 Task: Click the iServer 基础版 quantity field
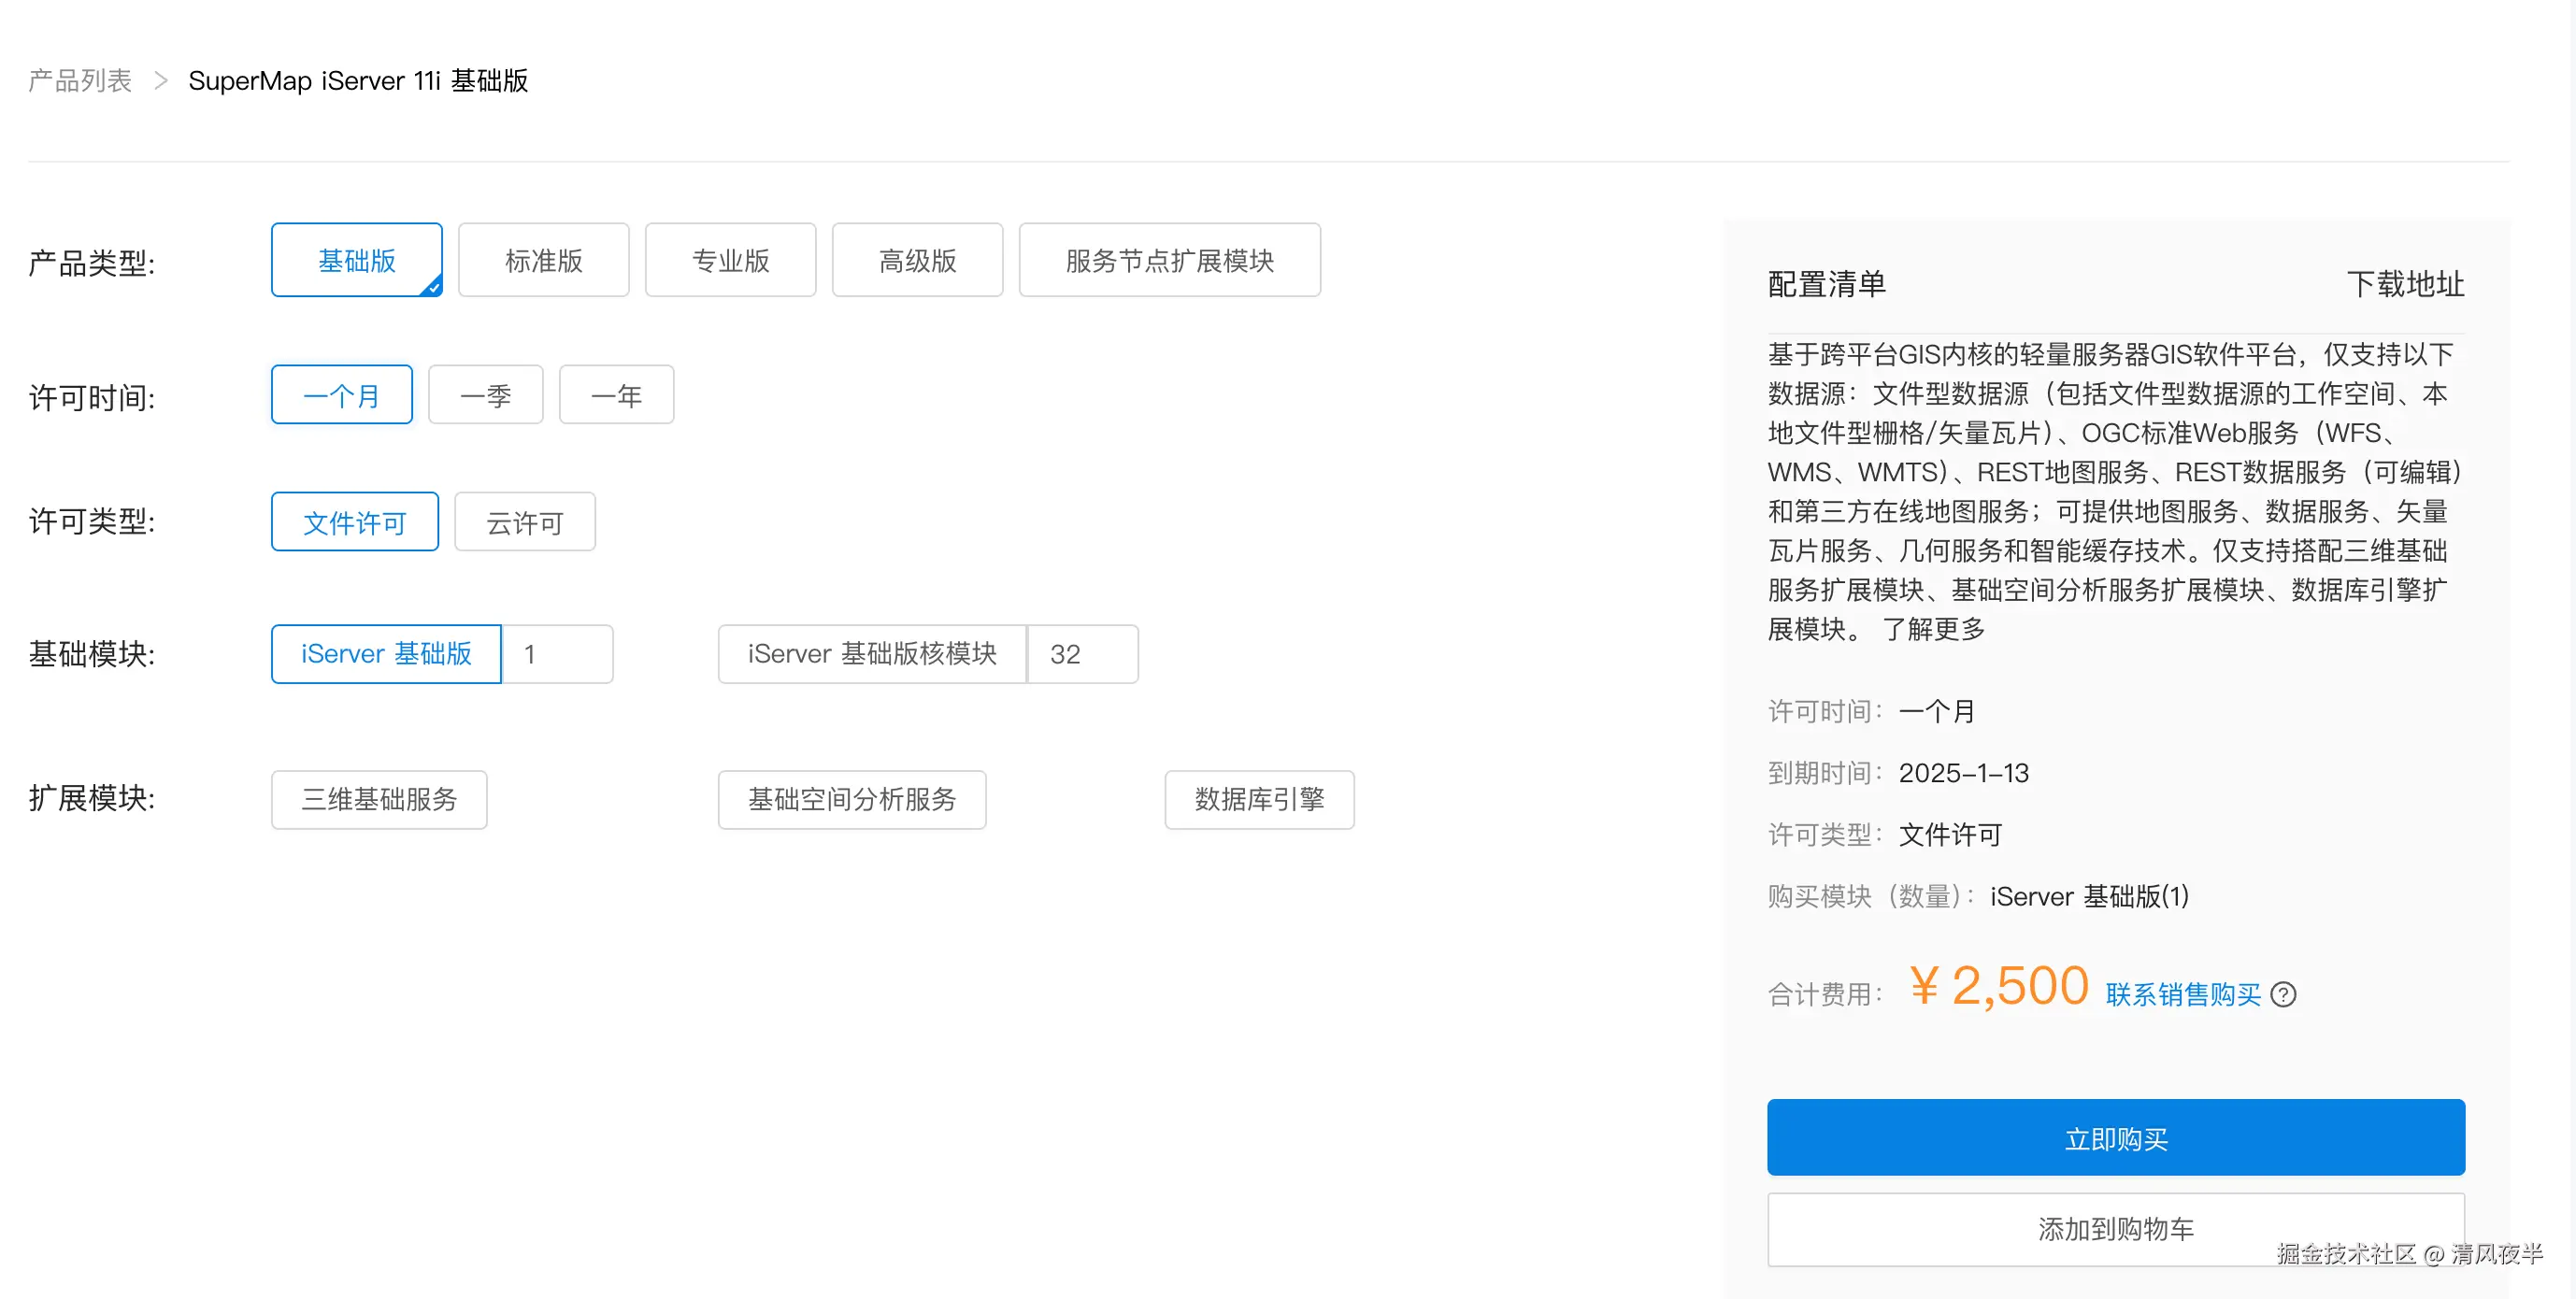click(557, 654)
